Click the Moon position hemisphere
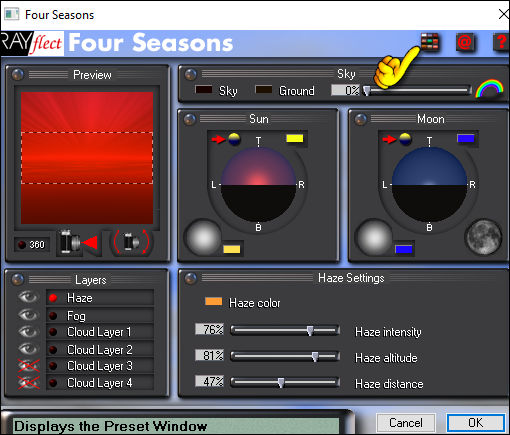The image size is (510, 435). click(430, 184)
